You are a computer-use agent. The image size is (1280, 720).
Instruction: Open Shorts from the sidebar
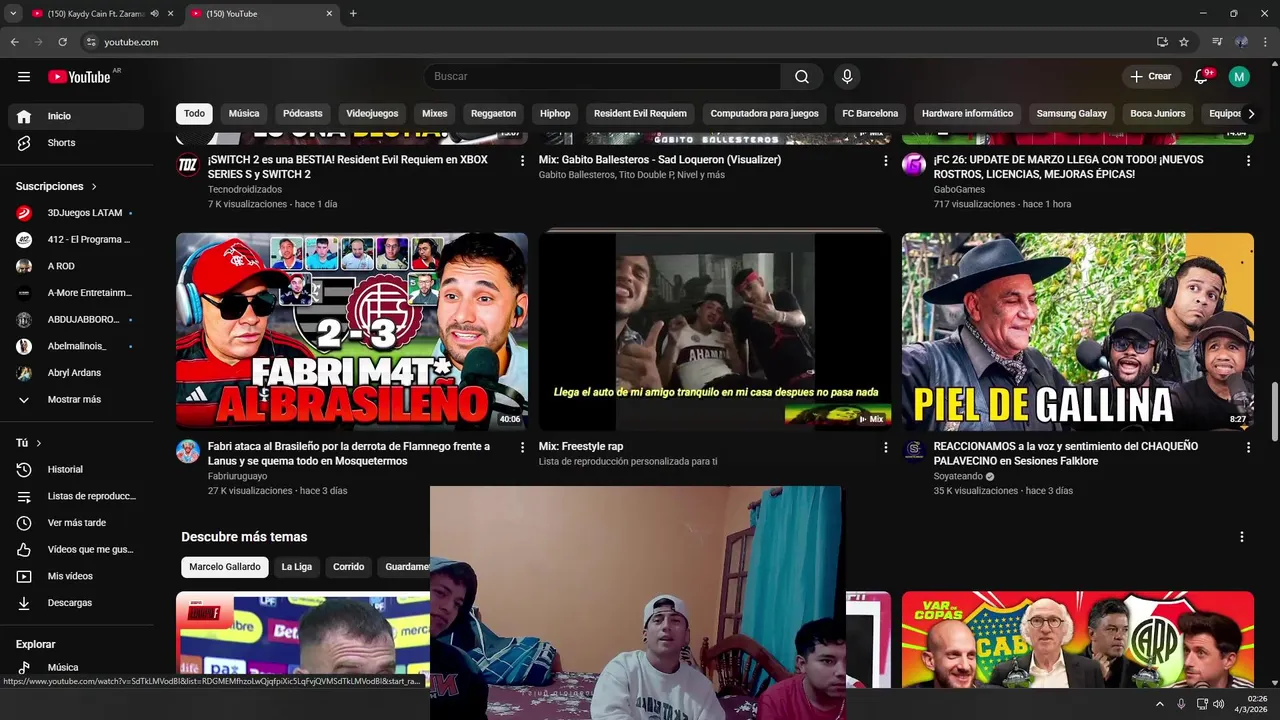[76, 143]
